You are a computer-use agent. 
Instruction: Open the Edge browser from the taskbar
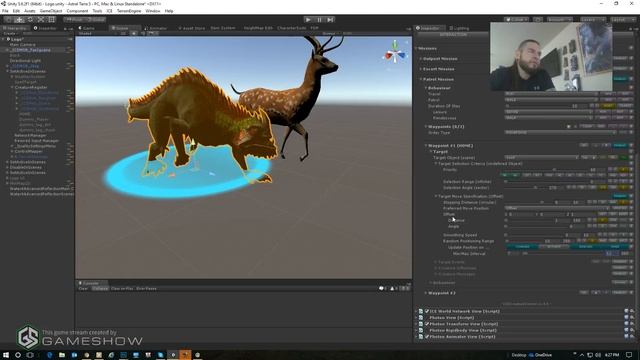49,355
